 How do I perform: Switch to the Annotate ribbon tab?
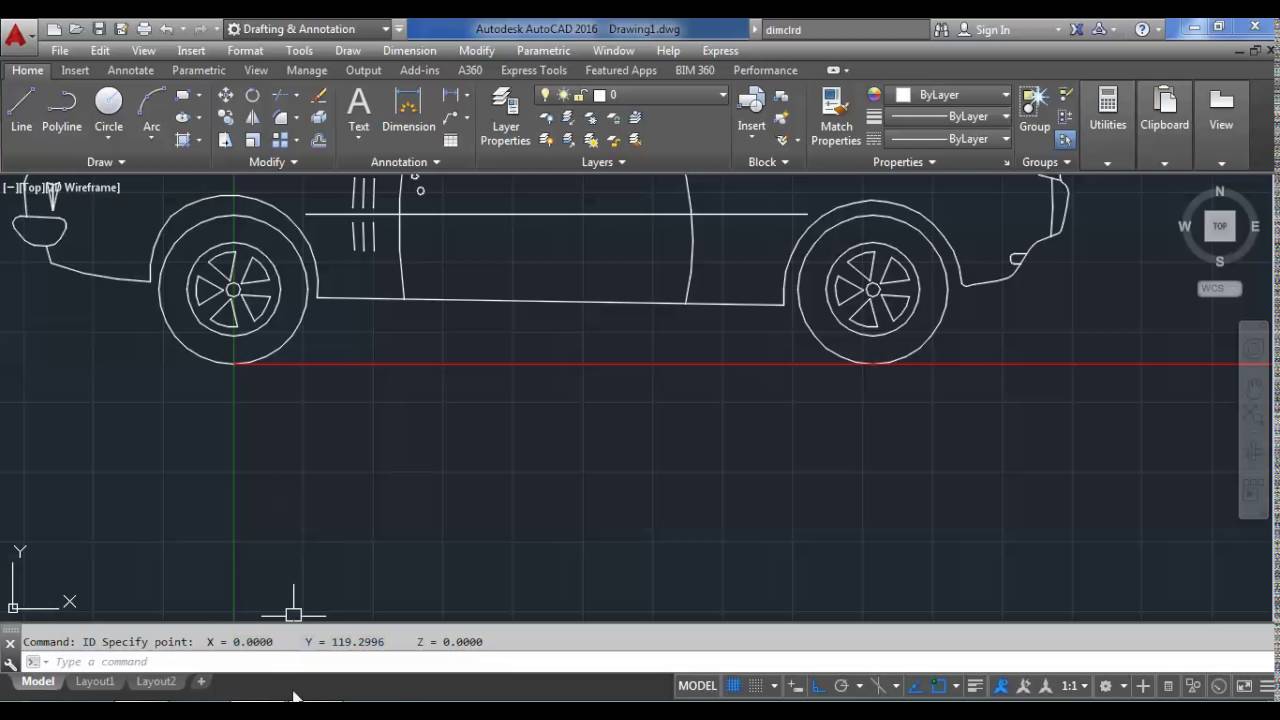130,70
